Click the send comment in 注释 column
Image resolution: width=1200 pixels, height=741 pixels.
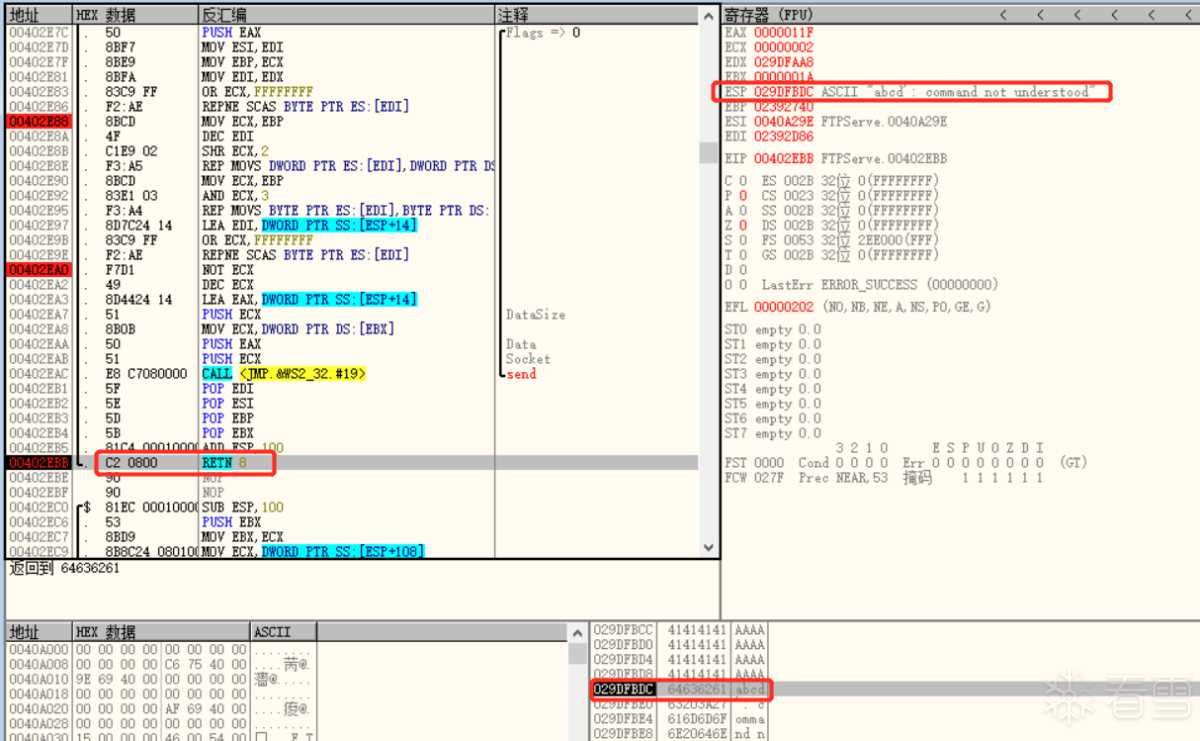click(521, 374)
